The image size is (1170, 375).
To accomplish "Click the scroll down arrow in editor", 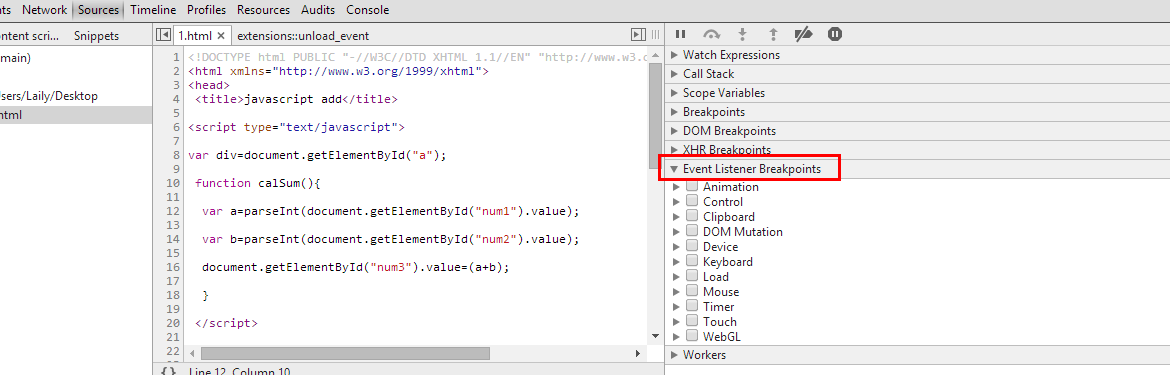I will [655, 336].
